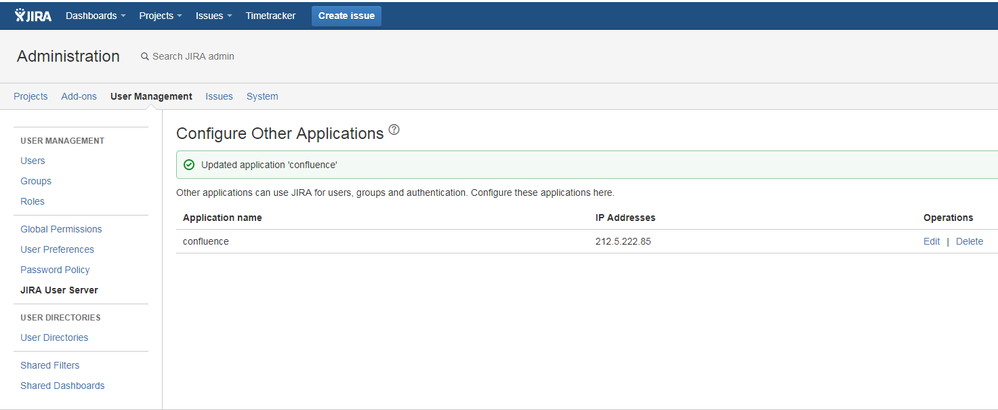This screenshot has width=998, height=410.
Task: Switch to the Add-ons admin tab
Action: 79,97
